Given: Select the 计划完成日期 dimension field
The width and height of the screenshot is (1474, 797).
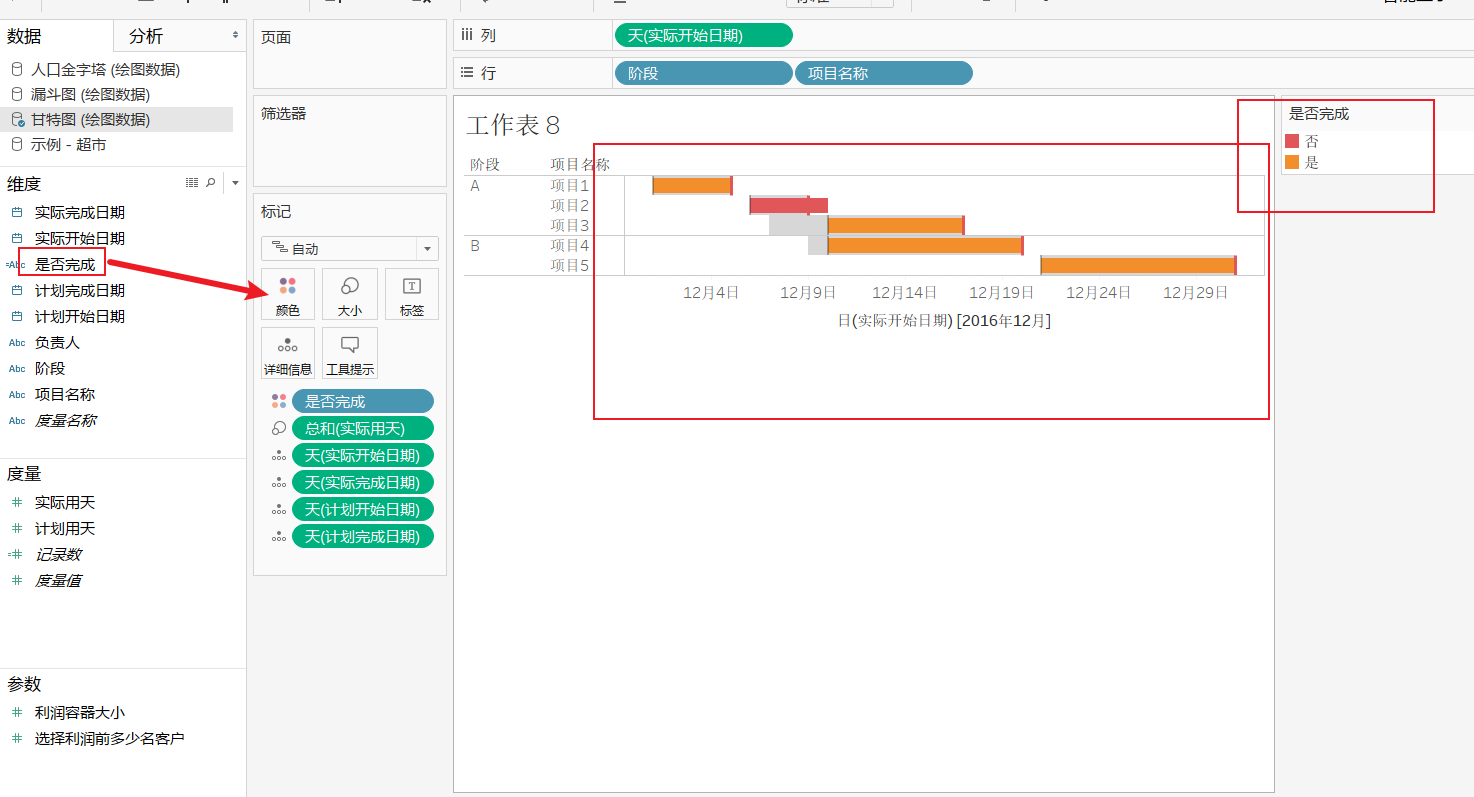Looking at the screenshot, I should click(x=80, y=290).
